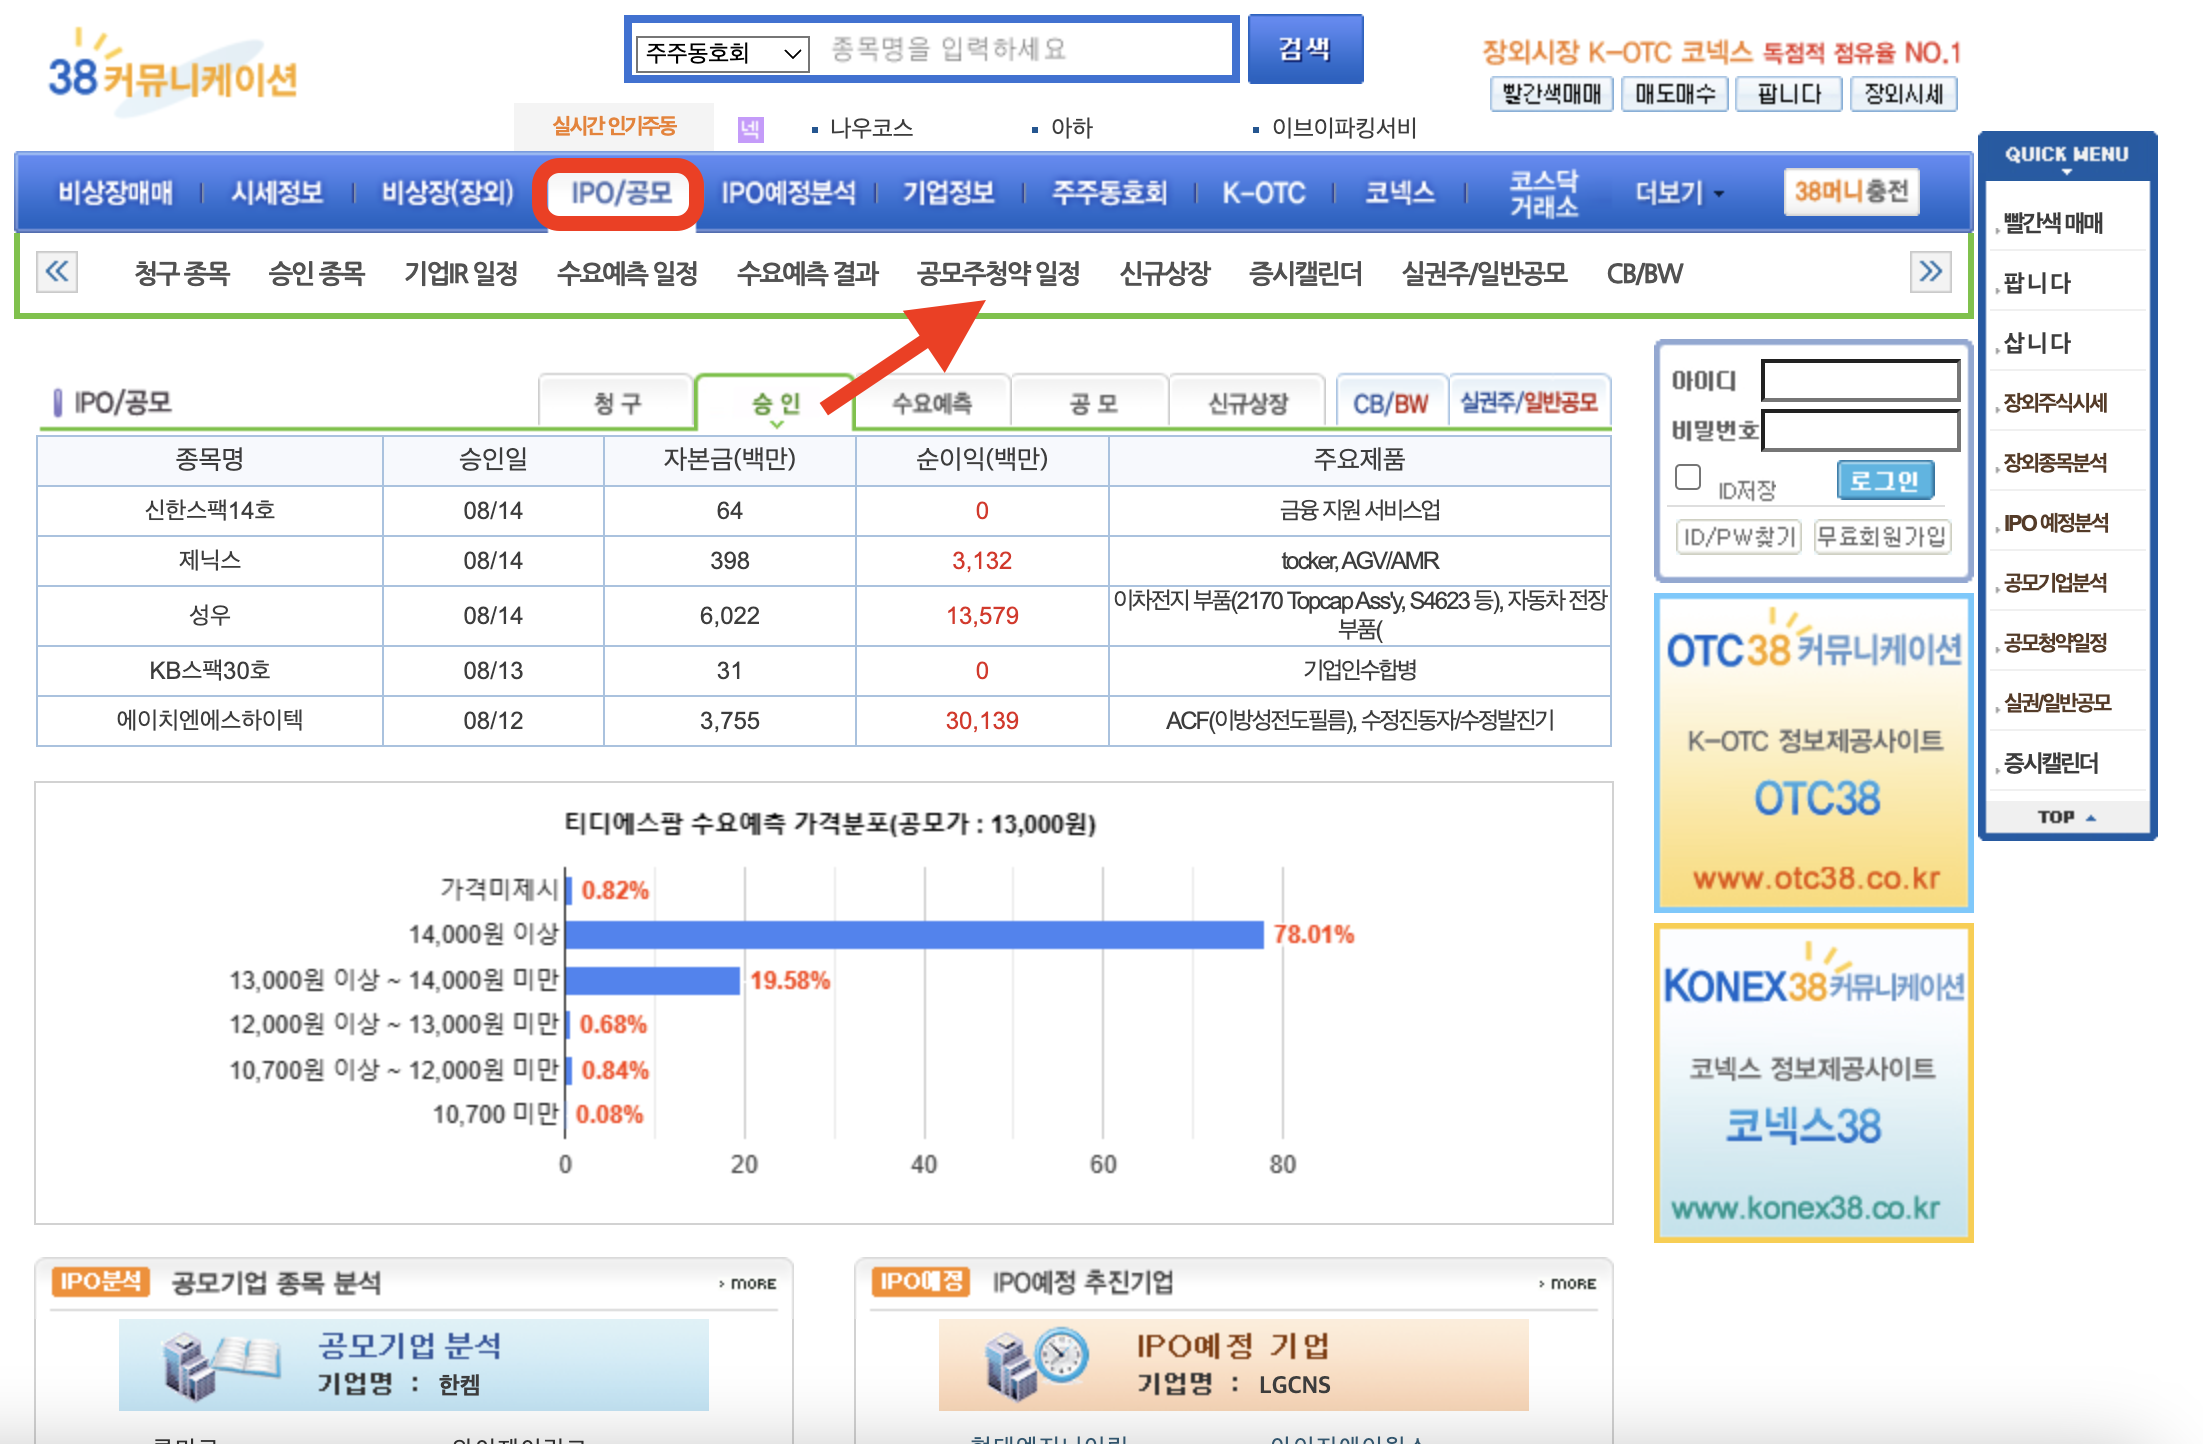Click the 38커뮤니케이션 logo
The image size is (2203, 1444).
170,70
